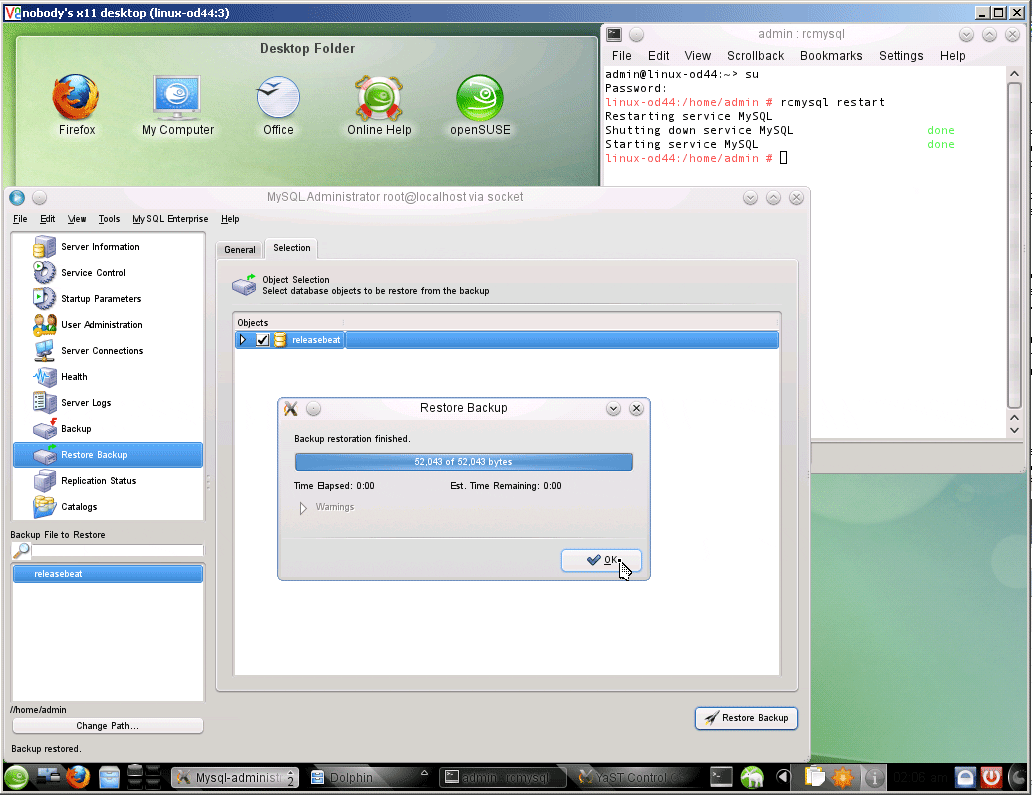This screenshot has width=1032, height=795.
Task: Open Online Help desktop icon
Action: [x=379, y=105]
